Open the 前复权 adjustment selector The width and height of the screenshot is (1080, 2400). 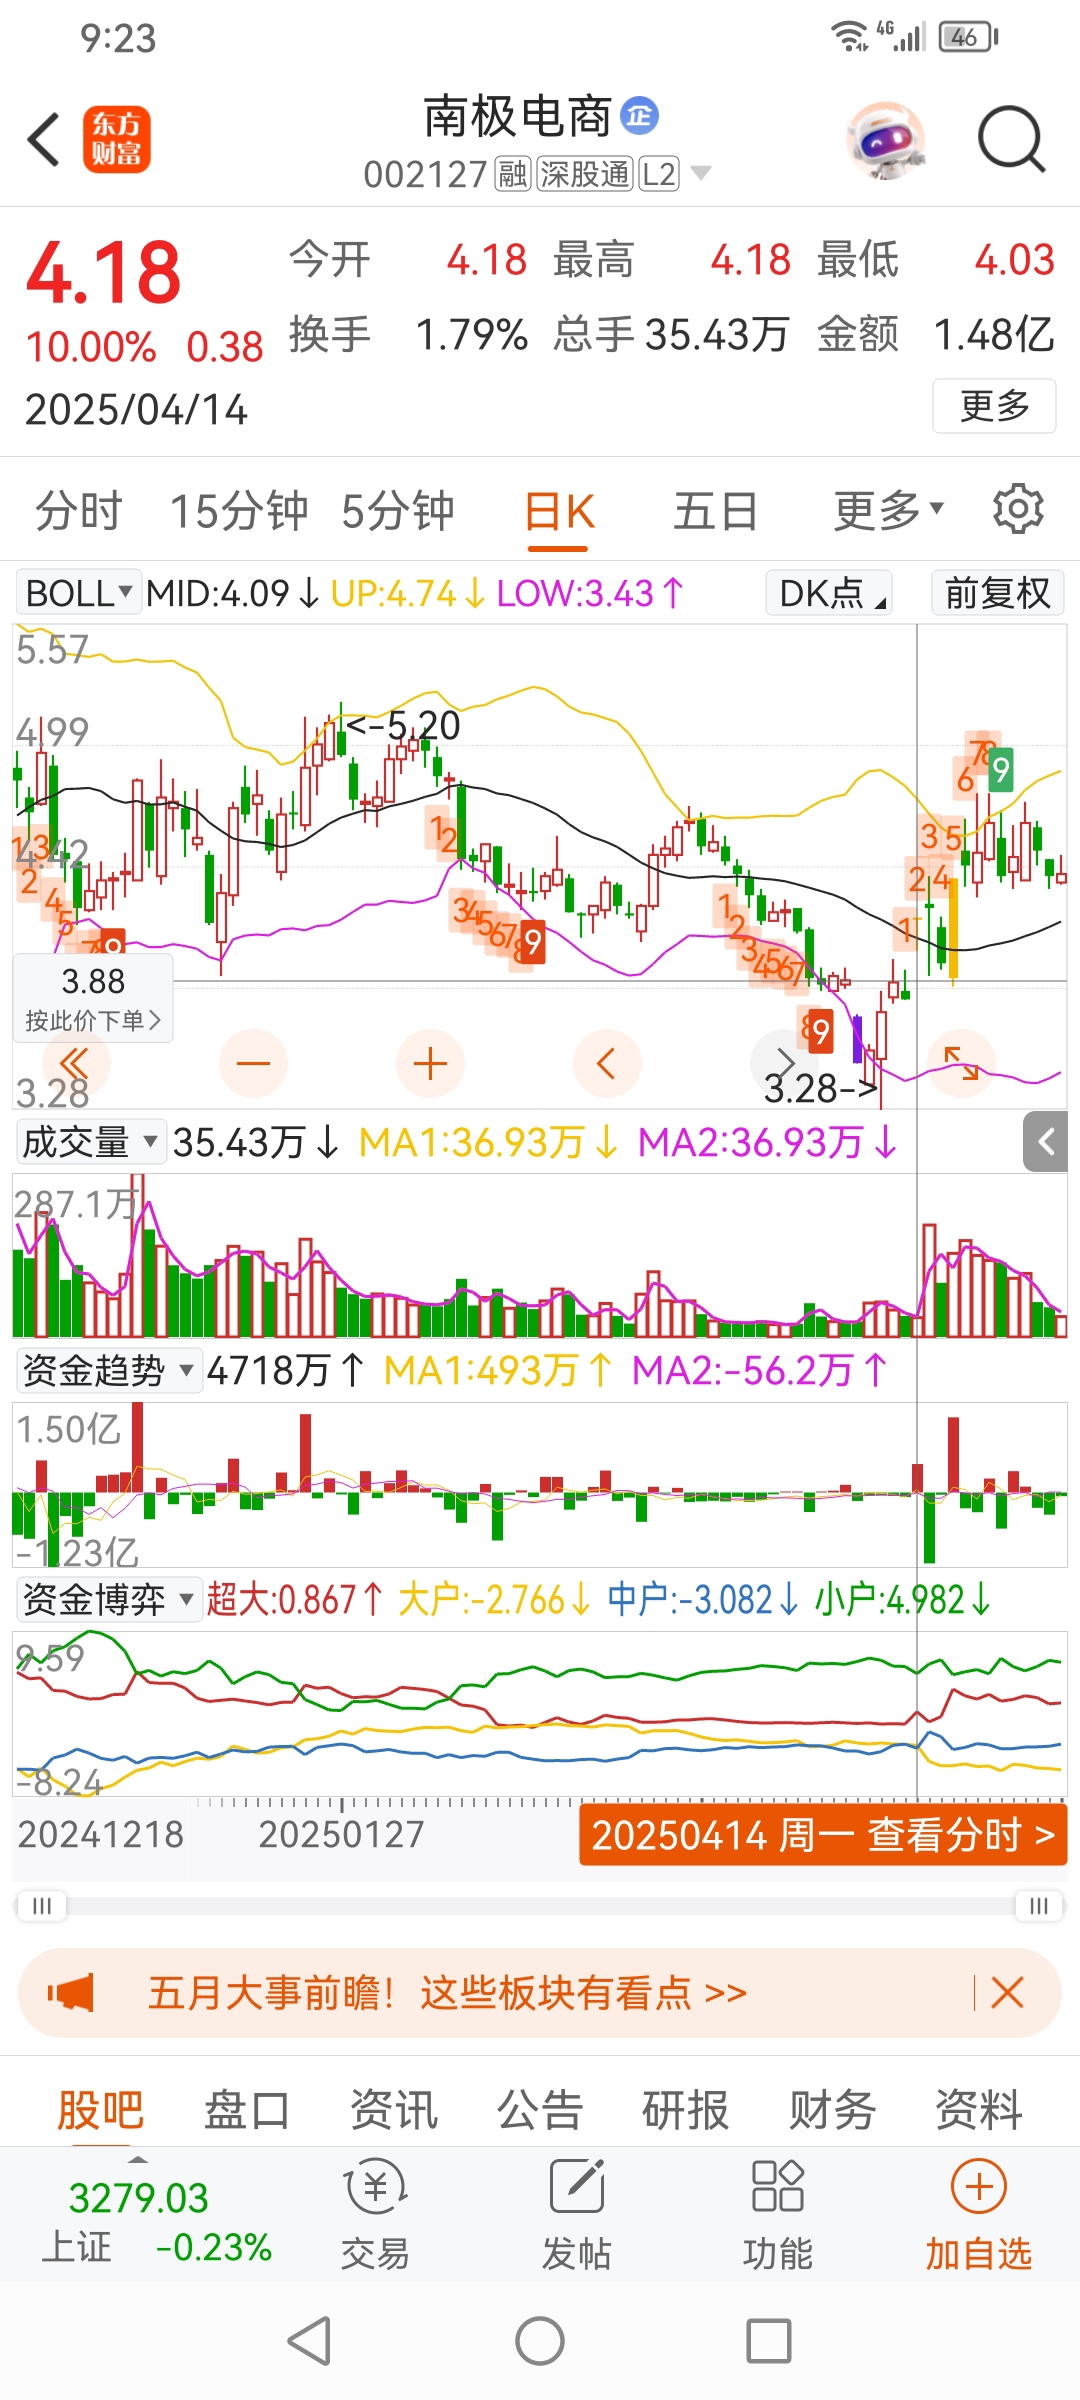(998, 593)
